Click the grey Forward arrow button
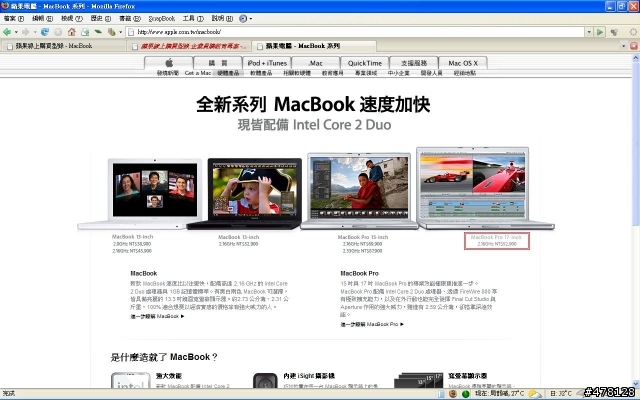 coord(25,32)
